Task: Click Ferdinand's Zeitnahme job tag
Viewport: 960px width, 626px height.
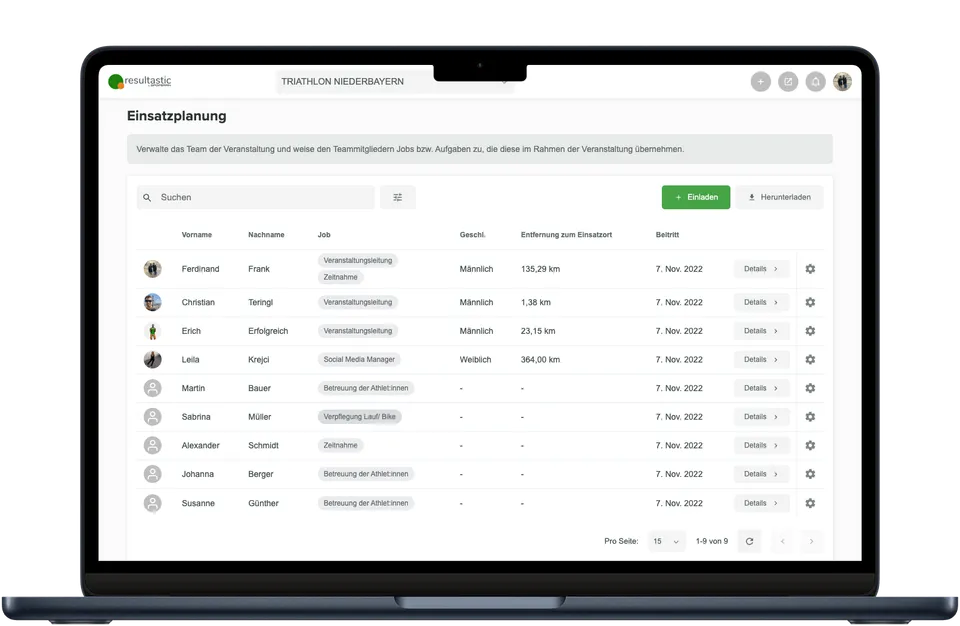Action: (340, 277)
